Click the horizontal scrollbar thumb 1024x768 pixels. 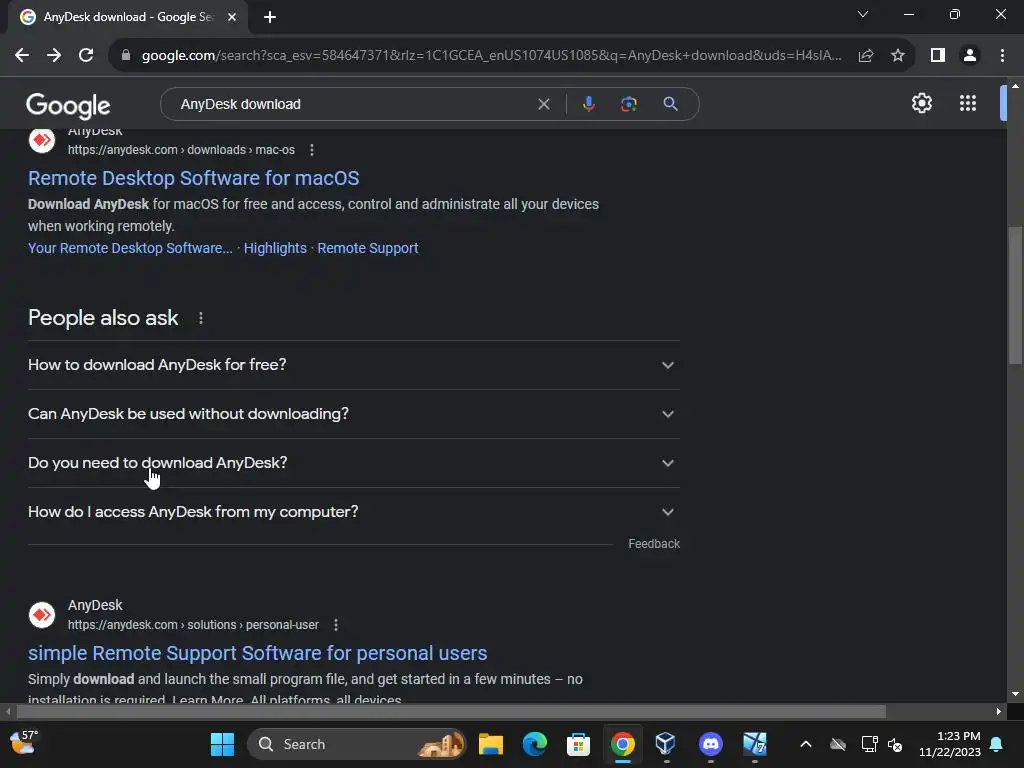click(451, 711)
